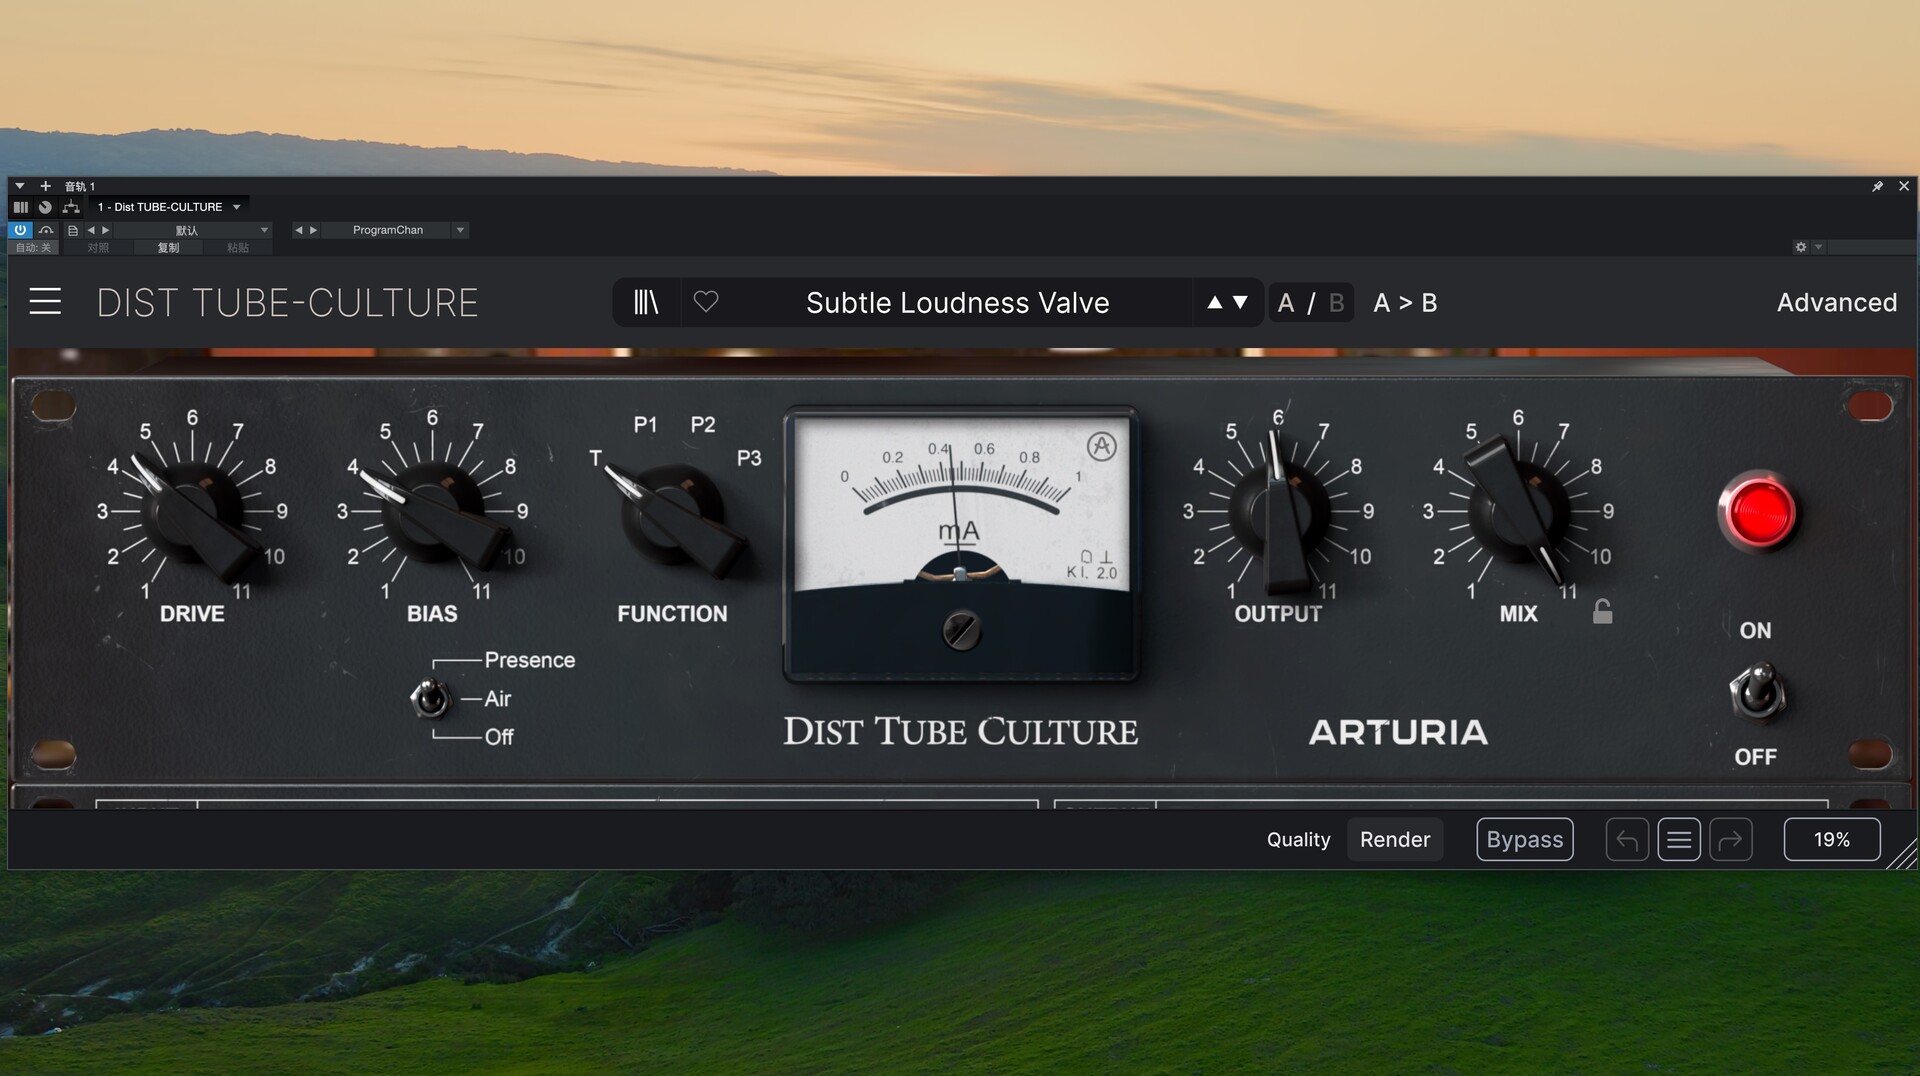Add a plugin with the plus icon

(45, 186)
